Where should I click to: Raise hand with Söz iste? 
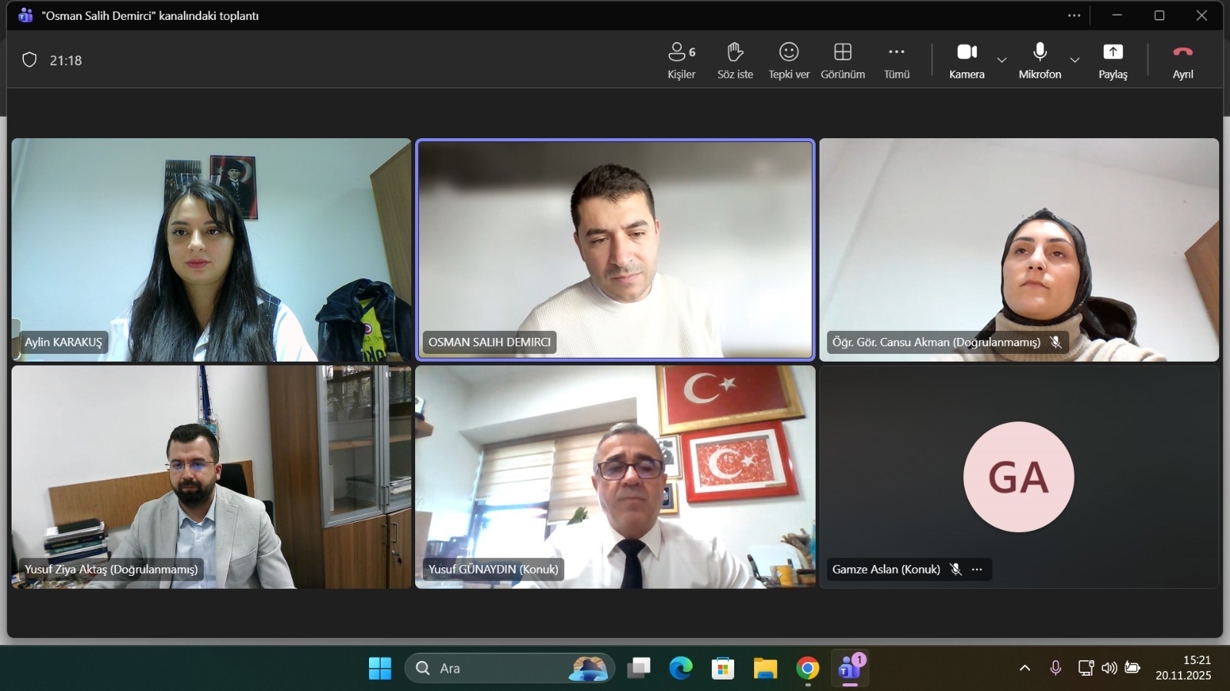click(735, 60)
